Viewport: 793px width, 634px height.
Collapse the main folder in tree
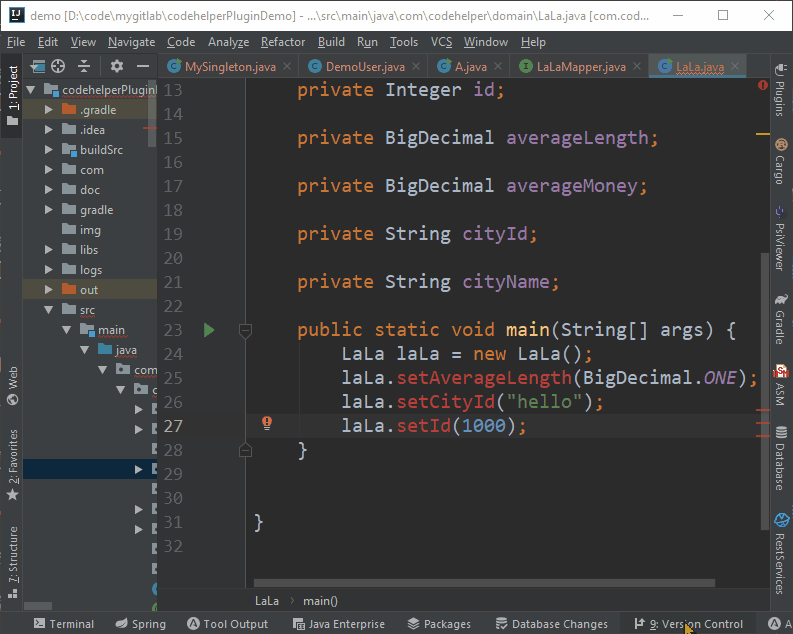pyautogui.click(x=67, y=330)
